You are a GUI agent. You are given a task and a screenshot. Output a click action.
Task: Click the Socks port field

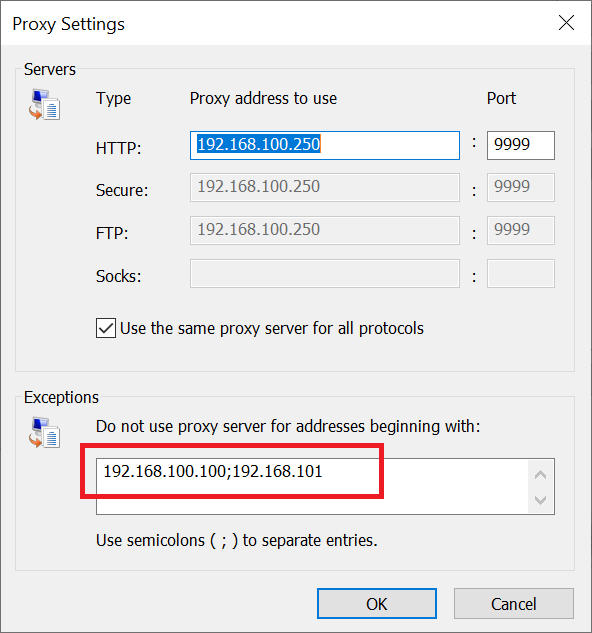point(521,273)
